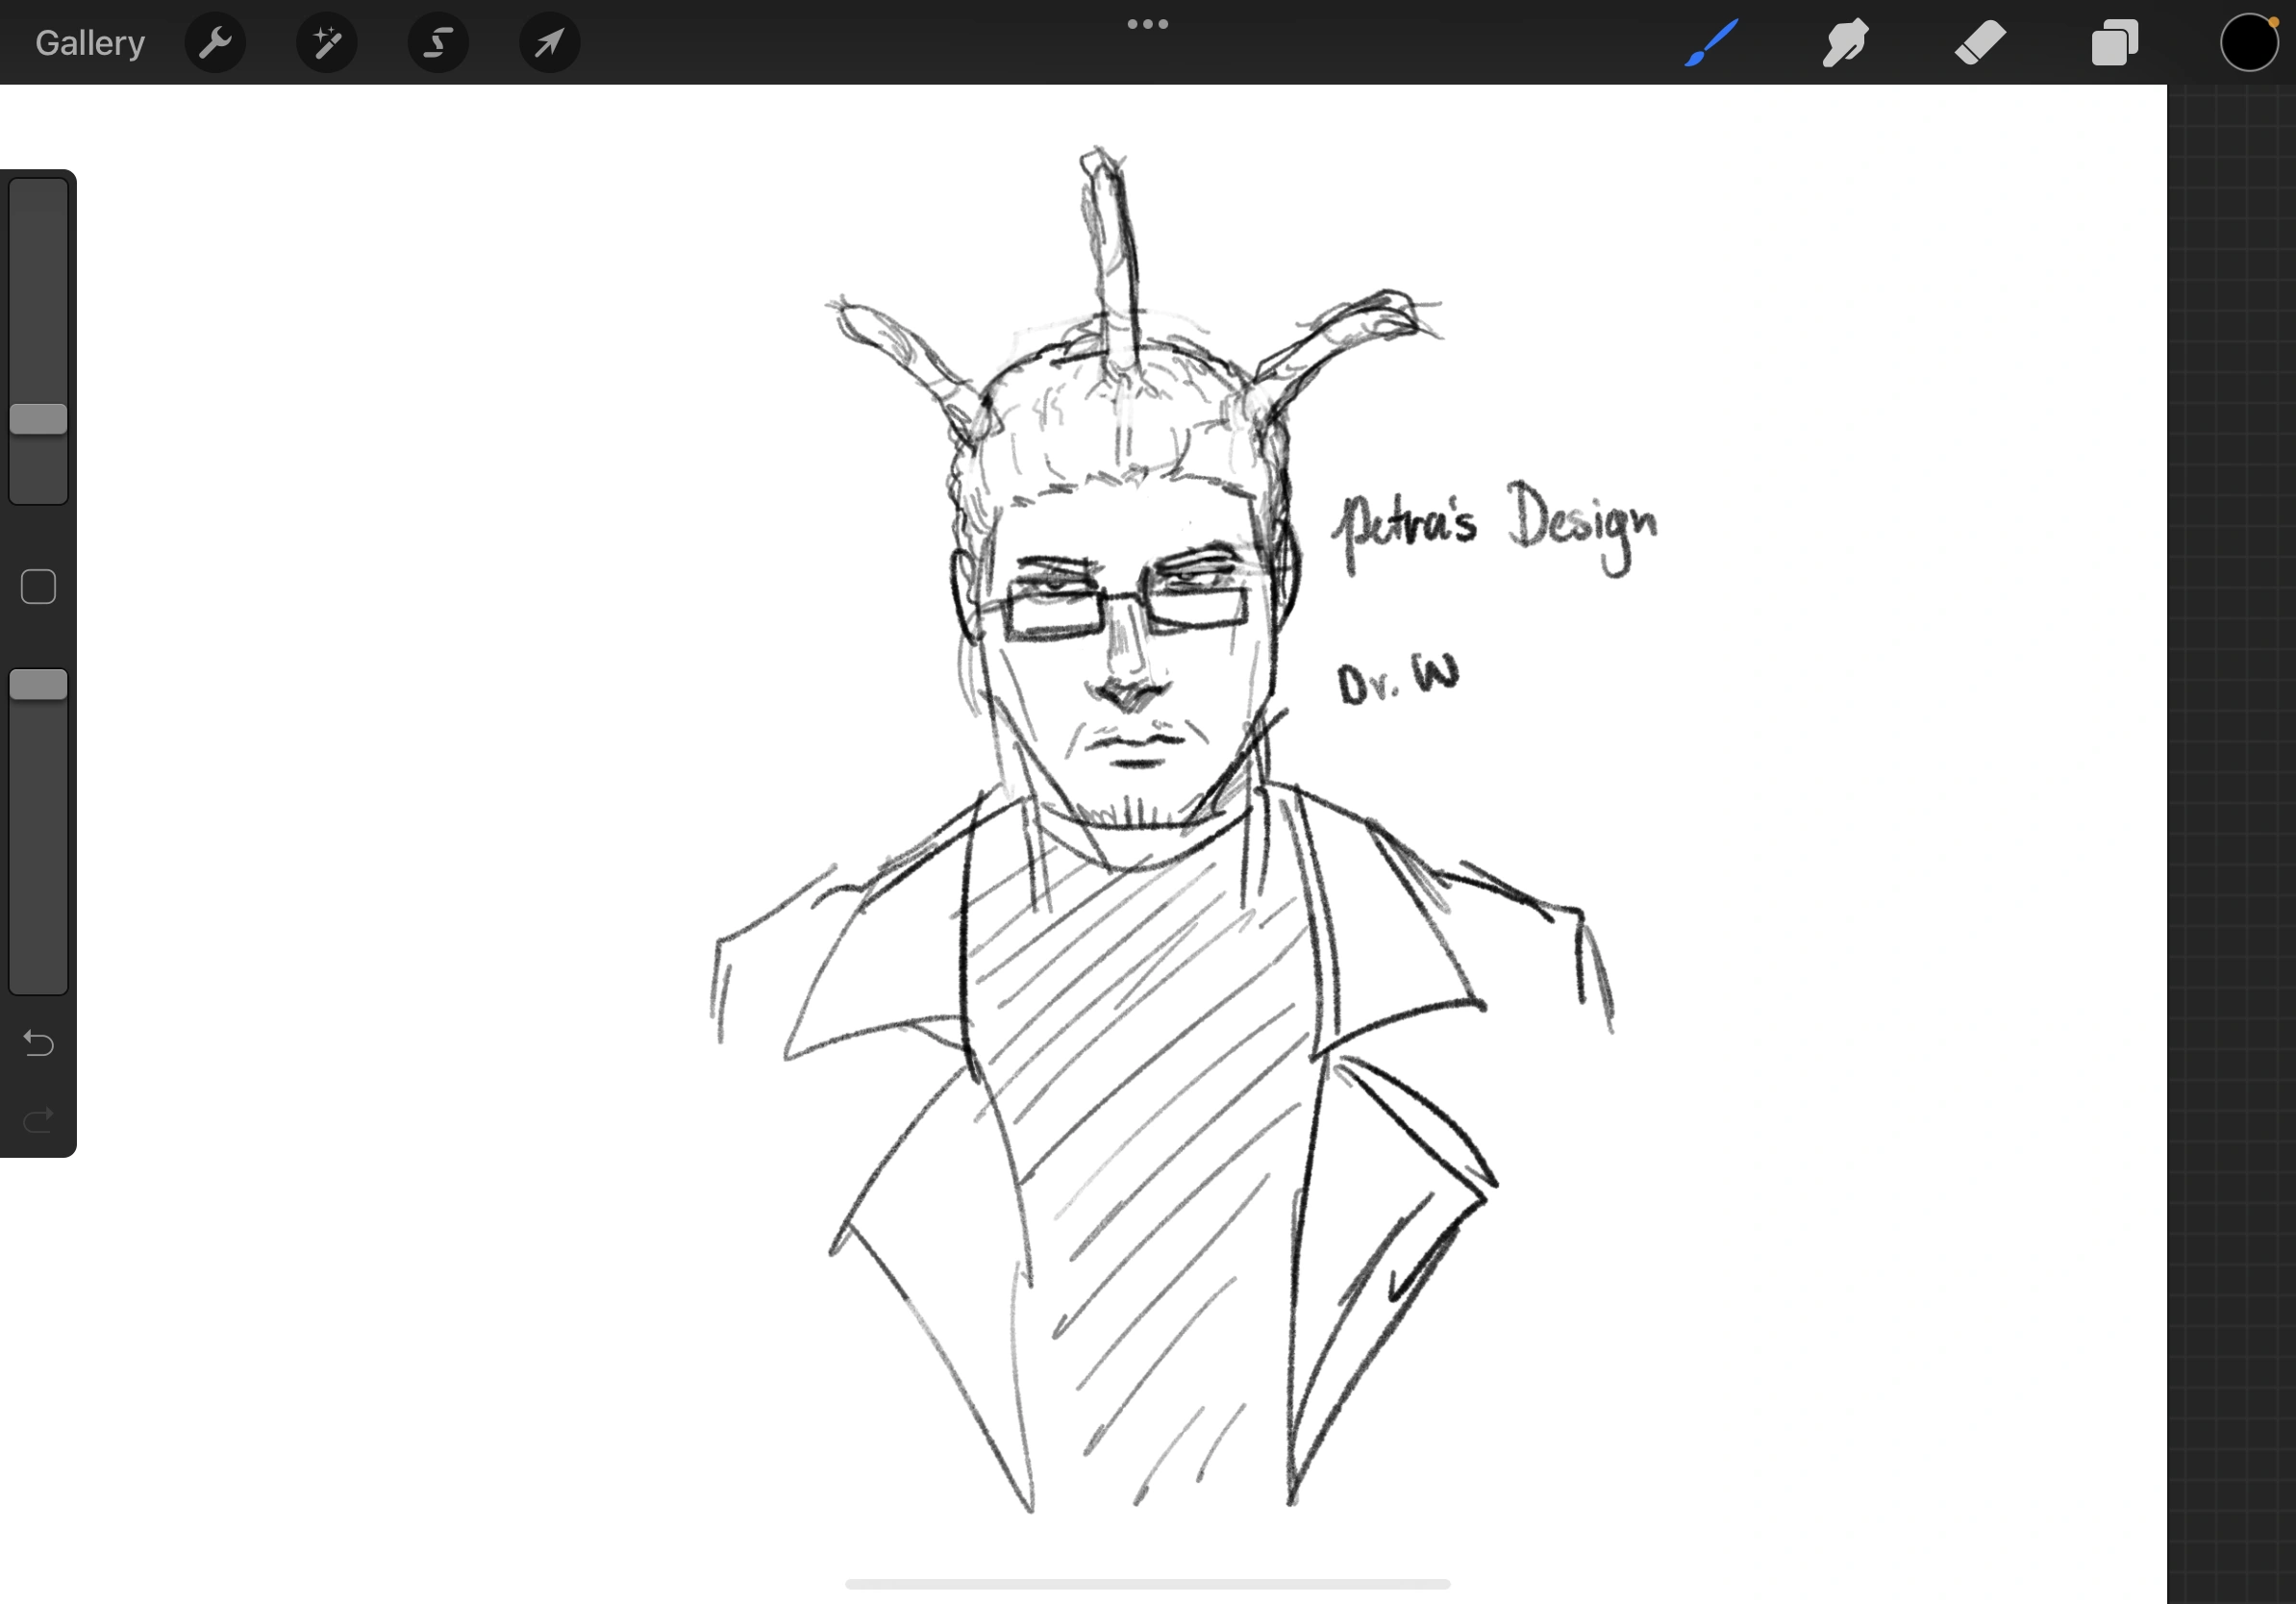Click the redo arrow in sidebar
The image size is (2296, 1604).
(38, 1120)
